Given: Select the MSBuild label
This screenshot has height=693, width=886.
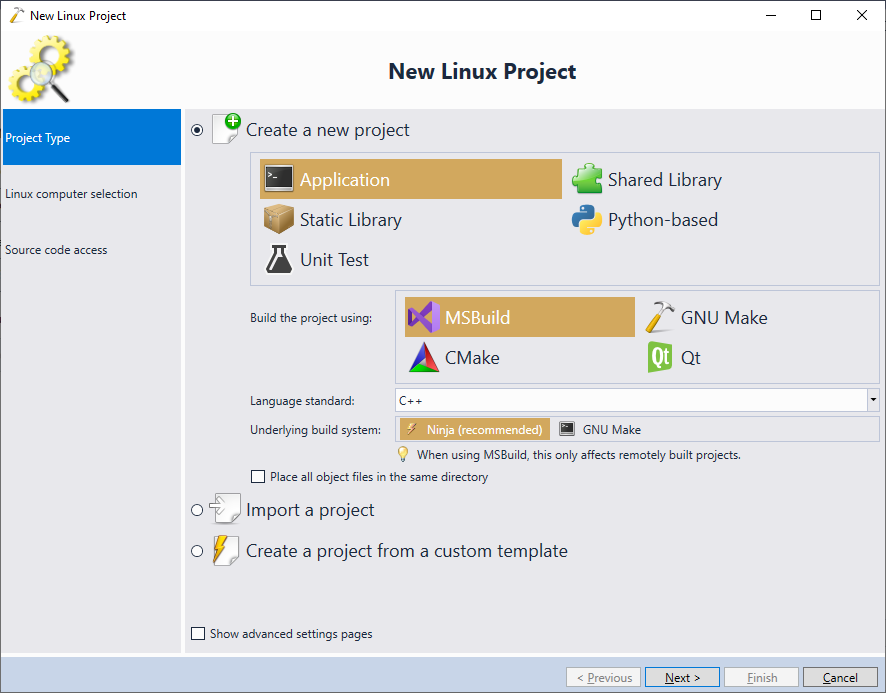Looking at the screenshot, I should [x=477, y=317].
